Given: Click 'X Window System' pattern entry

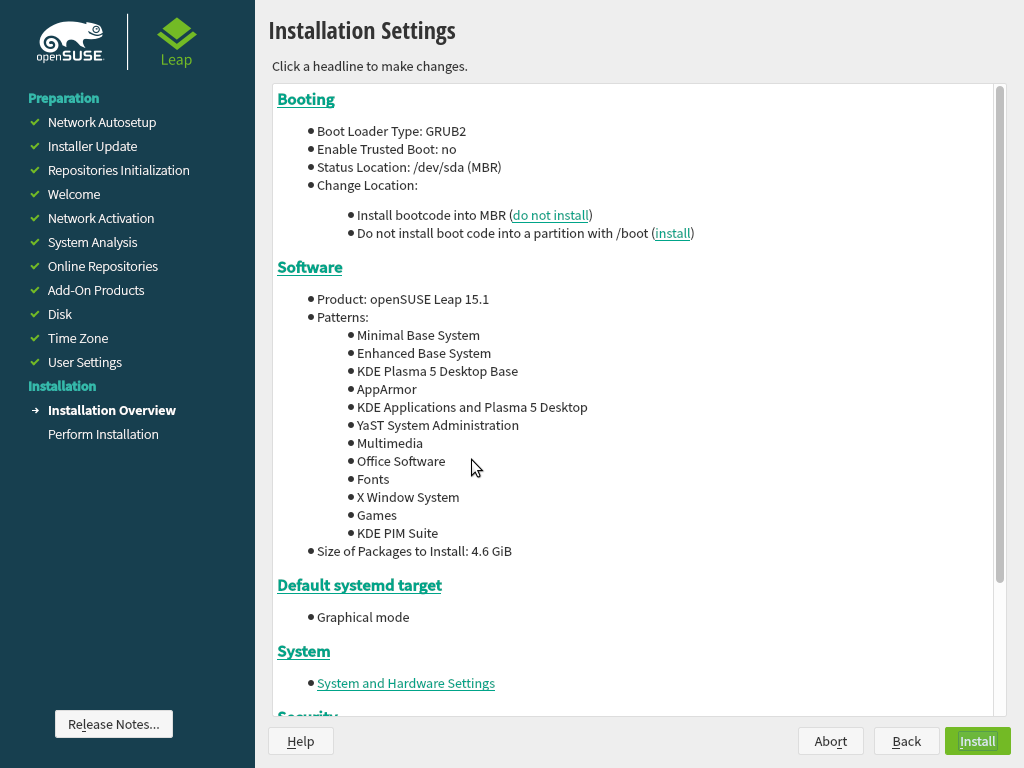Looking at the screenshot, I should [x=408, y=498].
